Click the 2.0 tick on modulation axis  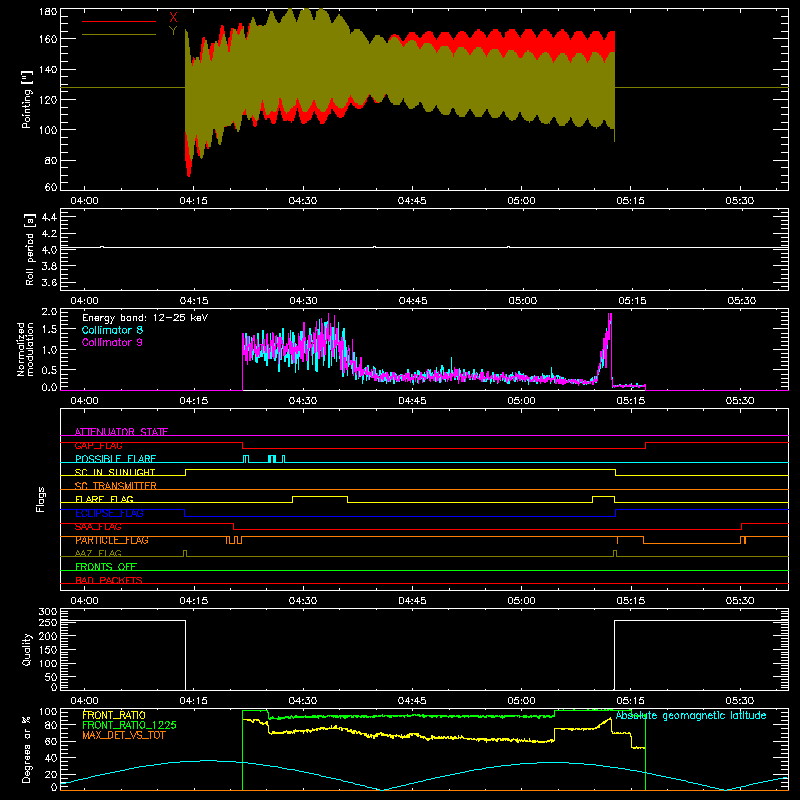click(49, 311)
